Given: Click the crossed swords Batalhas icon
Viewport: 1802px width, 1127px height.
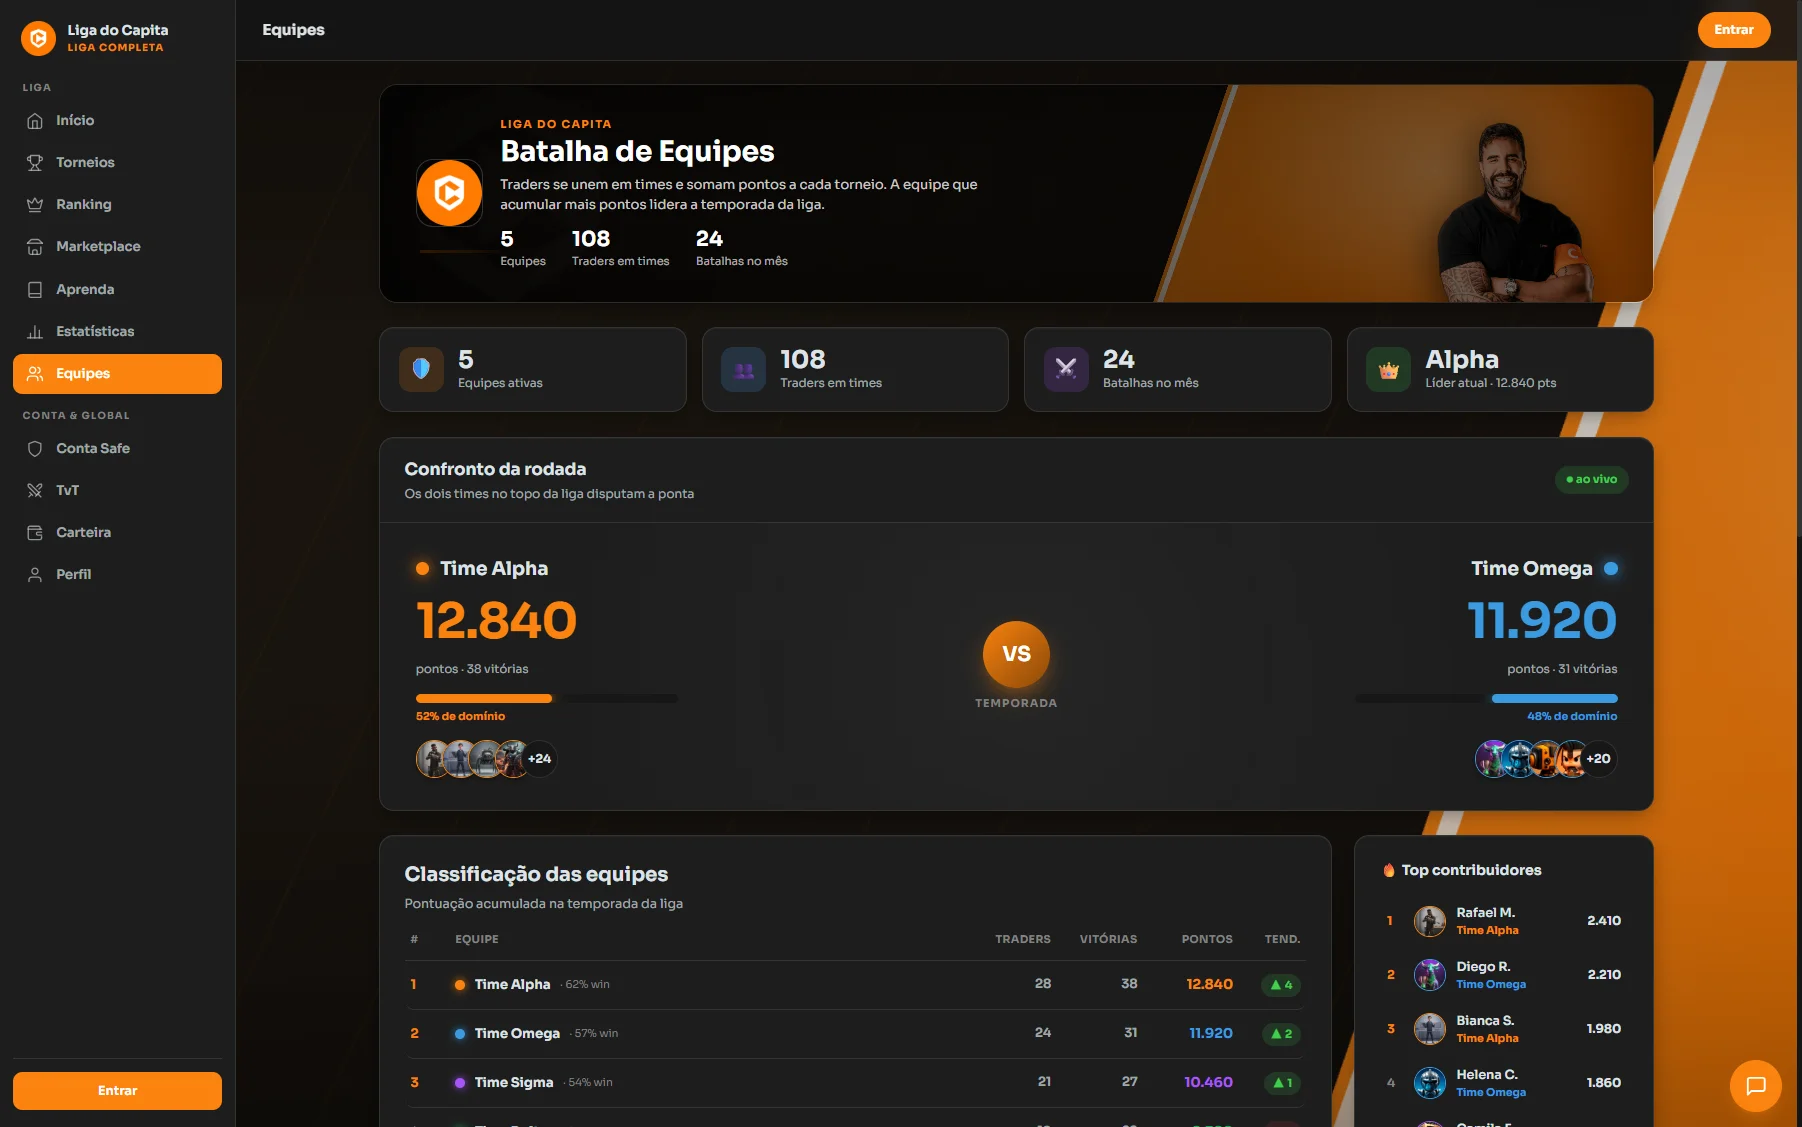Looking at the screenshot, I should [1066, 369].
